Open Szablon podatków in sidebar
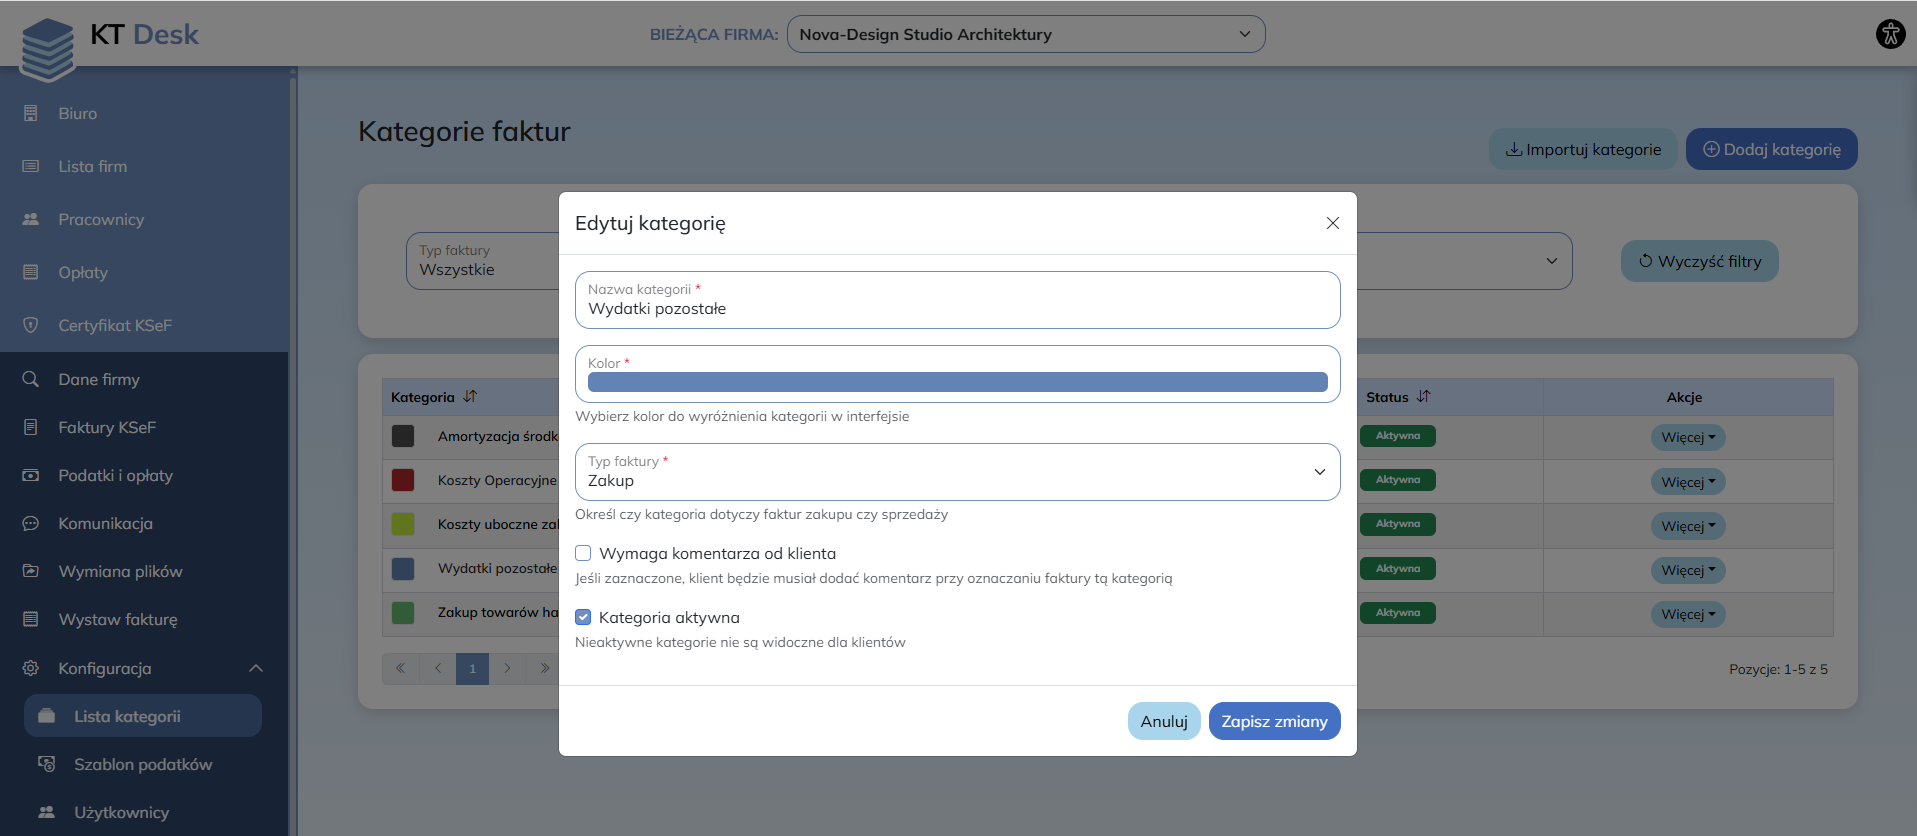Screen dimensions: 1917x836 (x=143, y=764)
